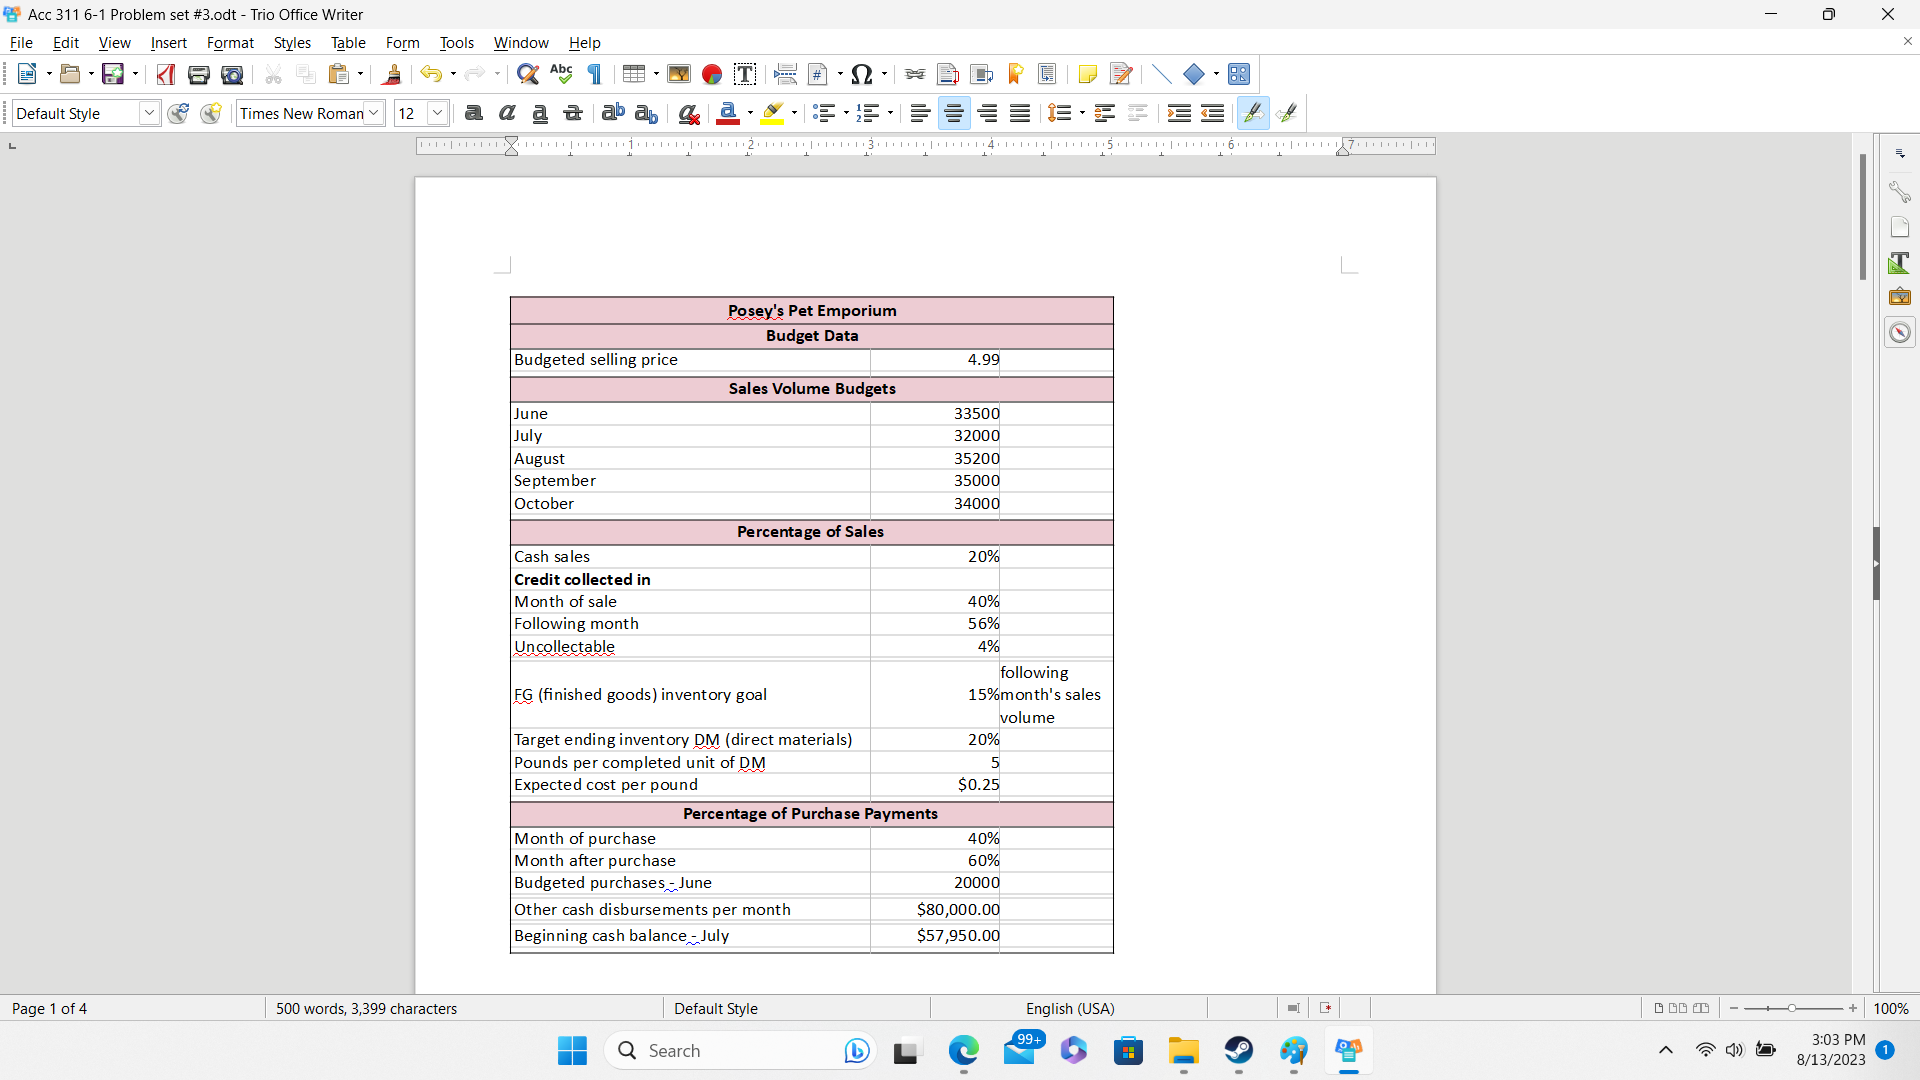
Task: Toggle formatting marks display
Action: (x=595, y=74)
